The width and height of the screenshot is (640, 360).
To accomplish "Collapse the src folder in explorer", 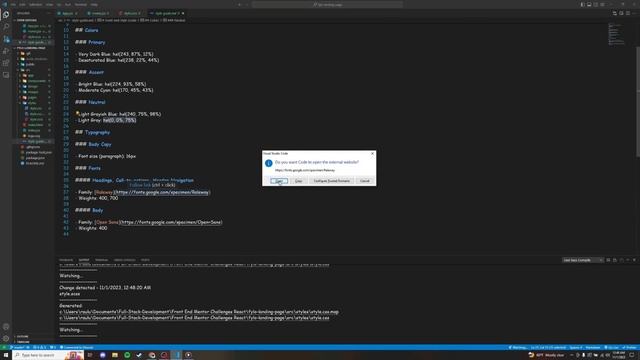I will click(x=28, y=70).
